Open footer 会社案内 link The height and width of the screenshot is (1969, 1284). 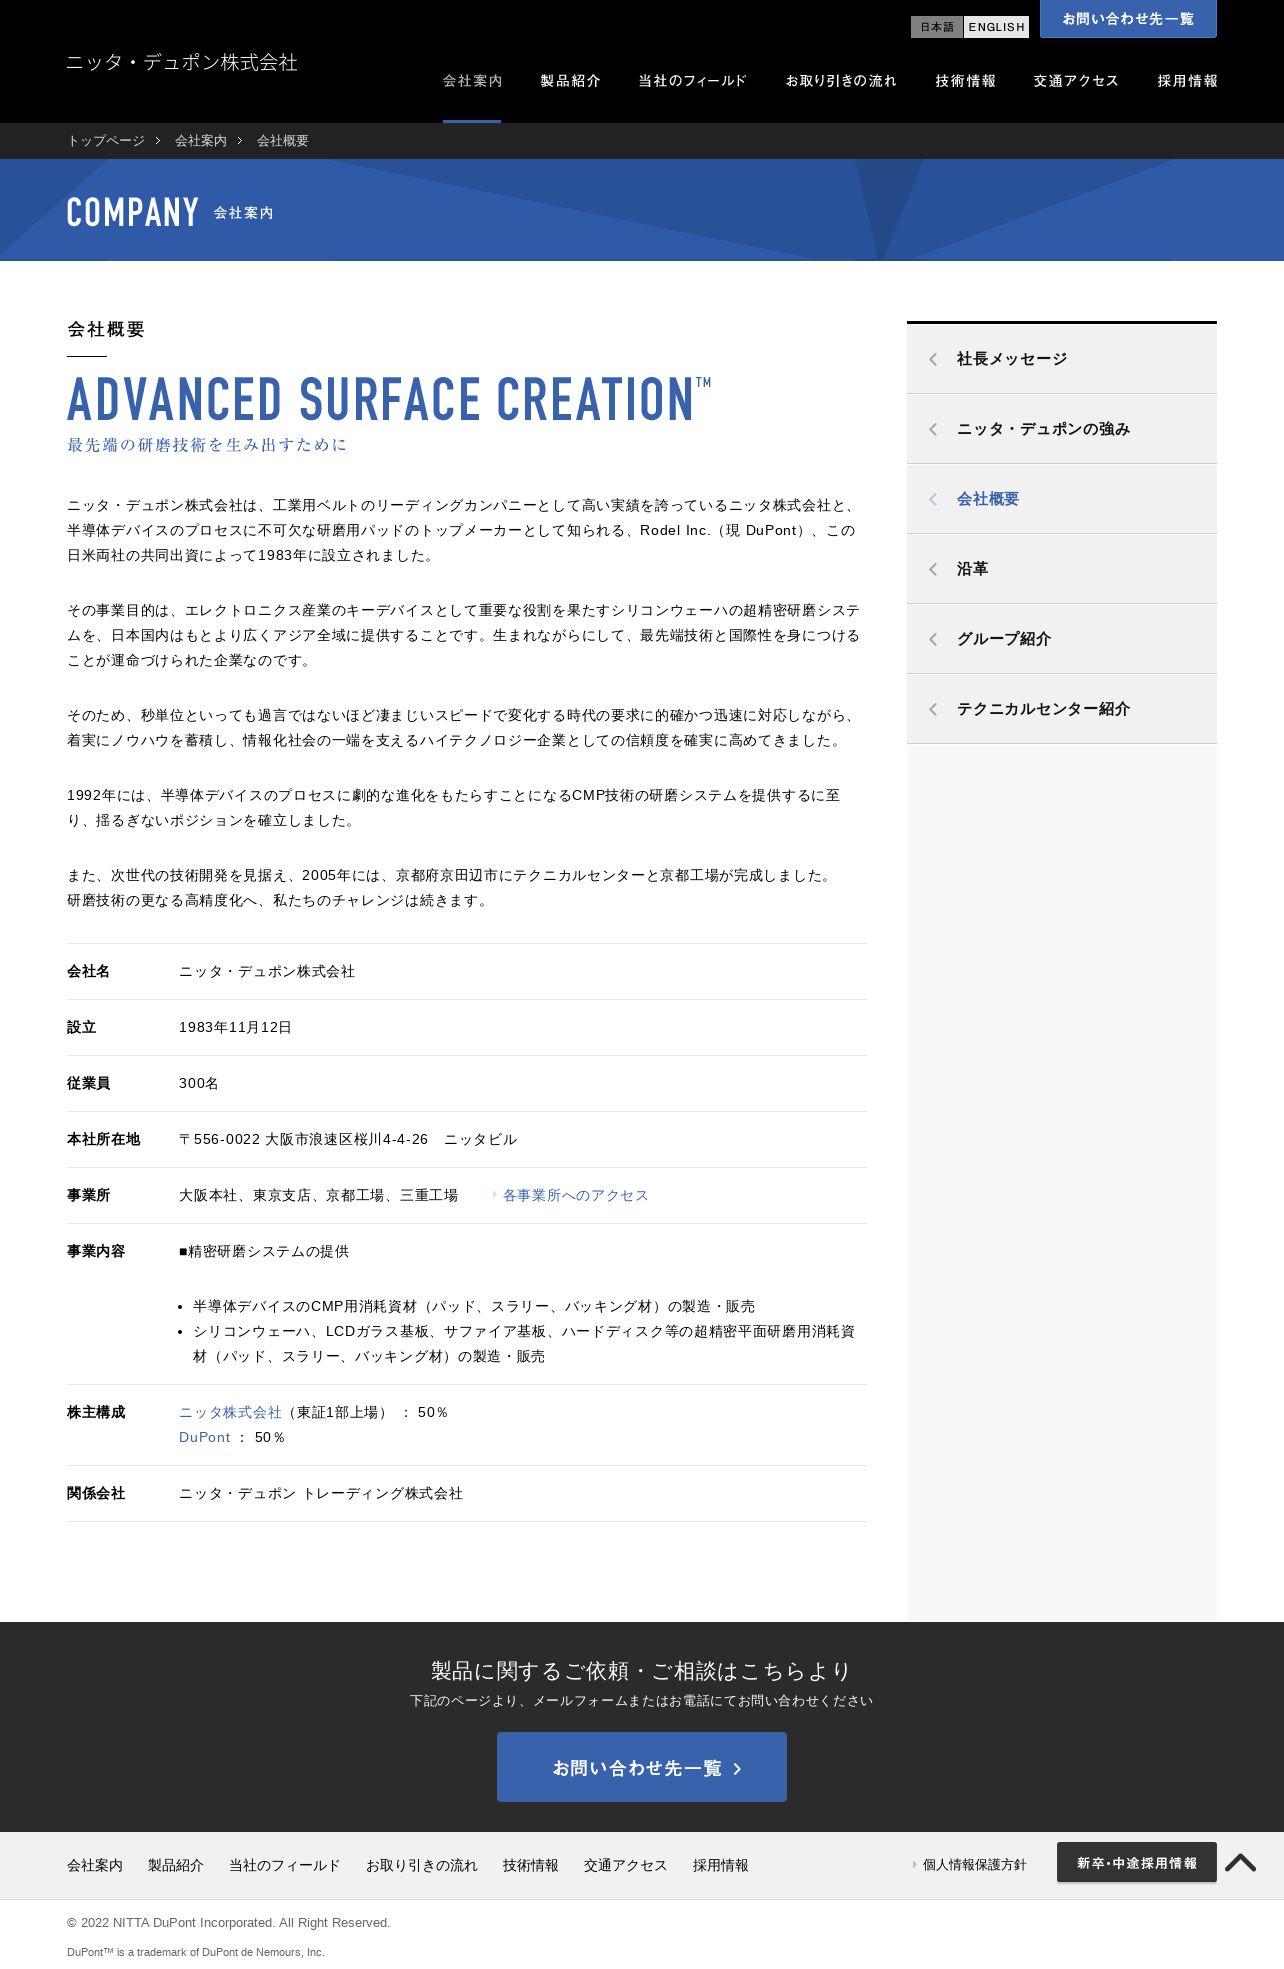[95, 1866]
